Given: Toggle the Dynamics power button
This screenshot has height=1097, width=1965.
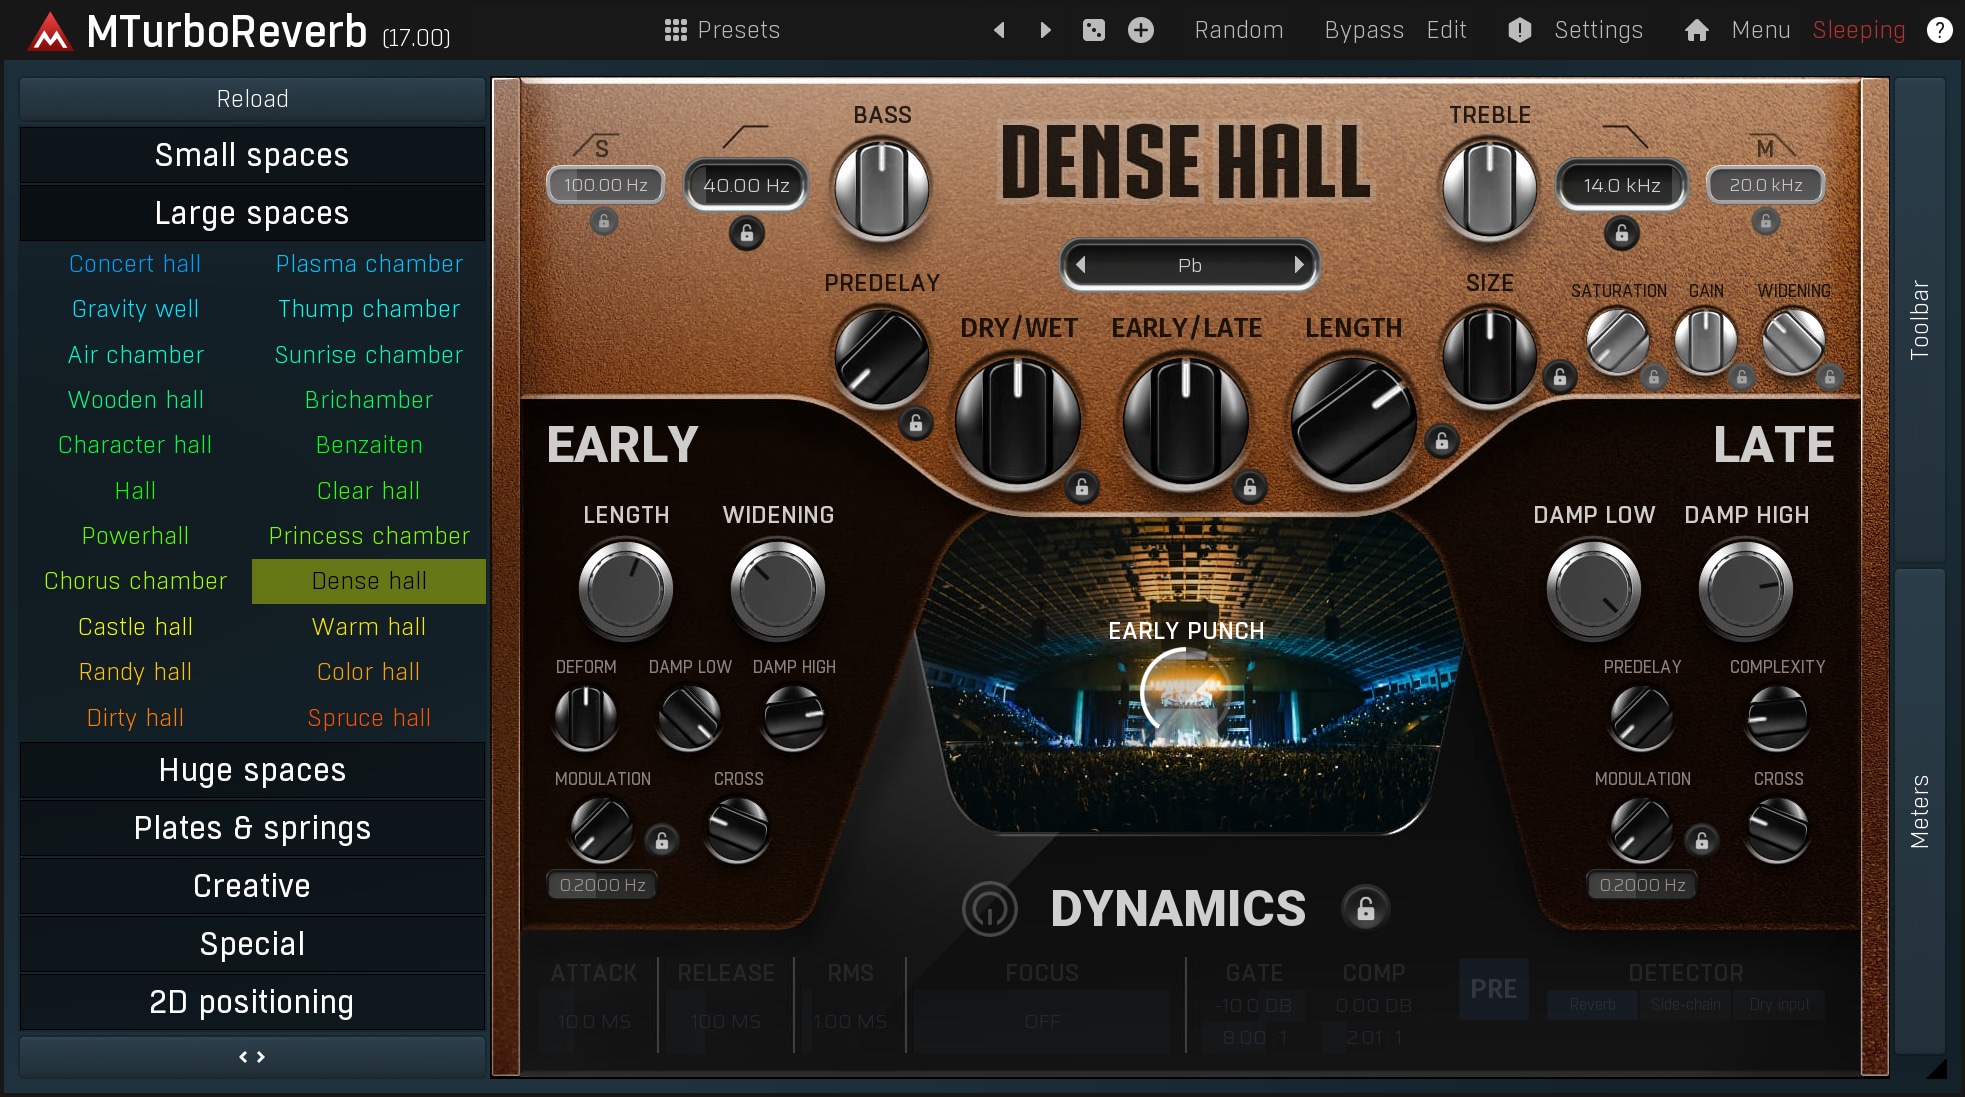Looking at the screenshot, I should 989,909.
